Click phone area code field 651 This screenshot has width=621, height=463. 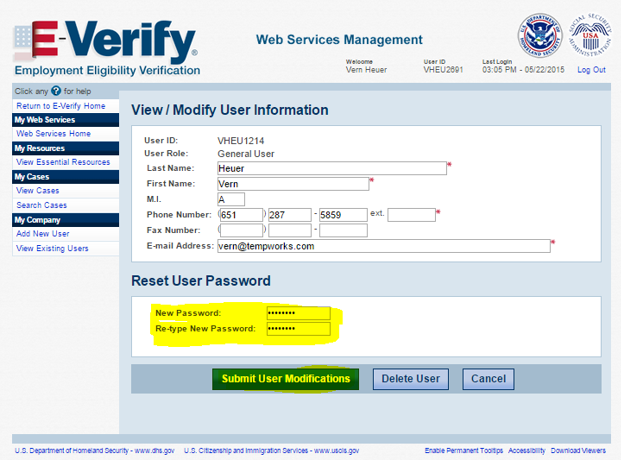pos(241,215)
